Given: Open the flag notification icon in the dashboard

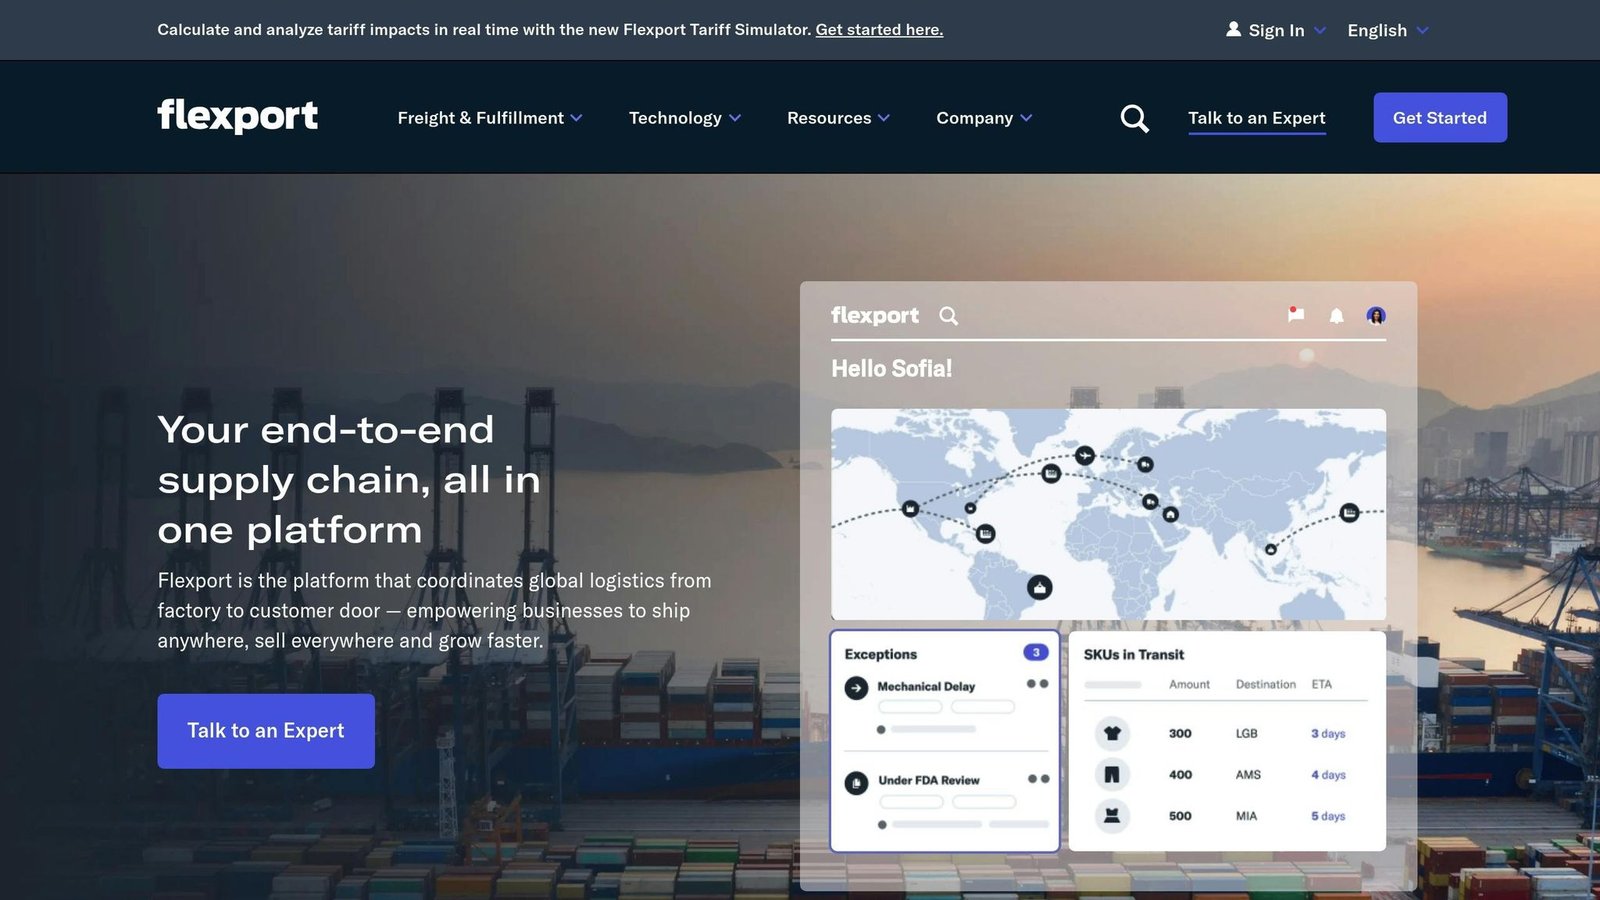Looking at the screenshot, I should click(1295, 315).
